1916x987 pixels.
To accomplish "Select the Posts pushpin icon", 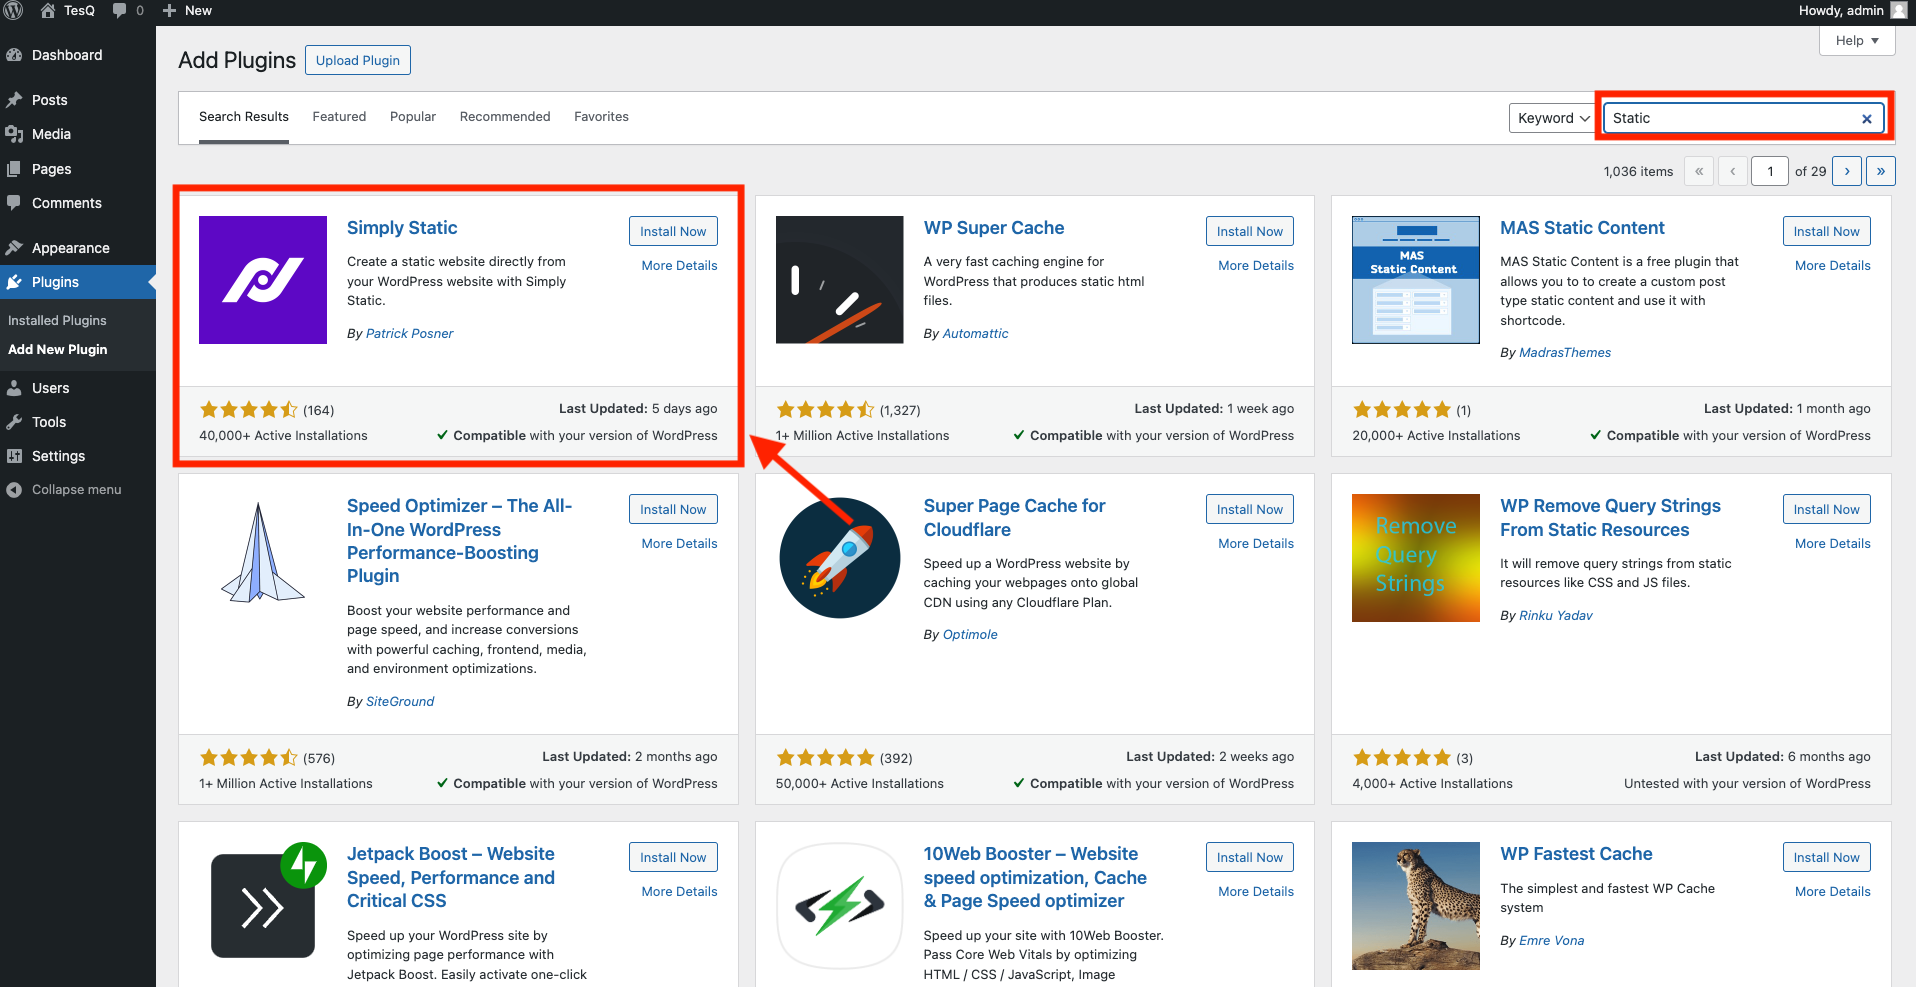I will [x=16, y=100].
